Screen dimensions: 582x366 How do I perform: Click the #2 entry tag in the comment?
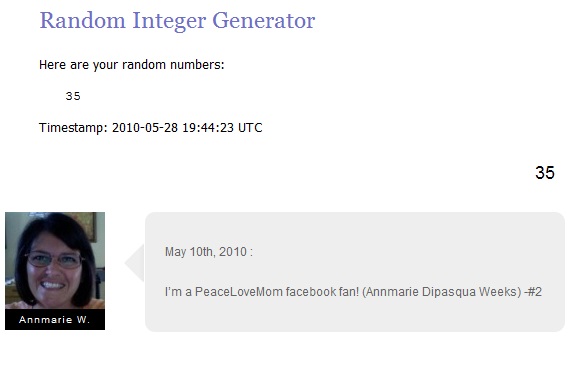pyautogui.click(x=534, y=292)
